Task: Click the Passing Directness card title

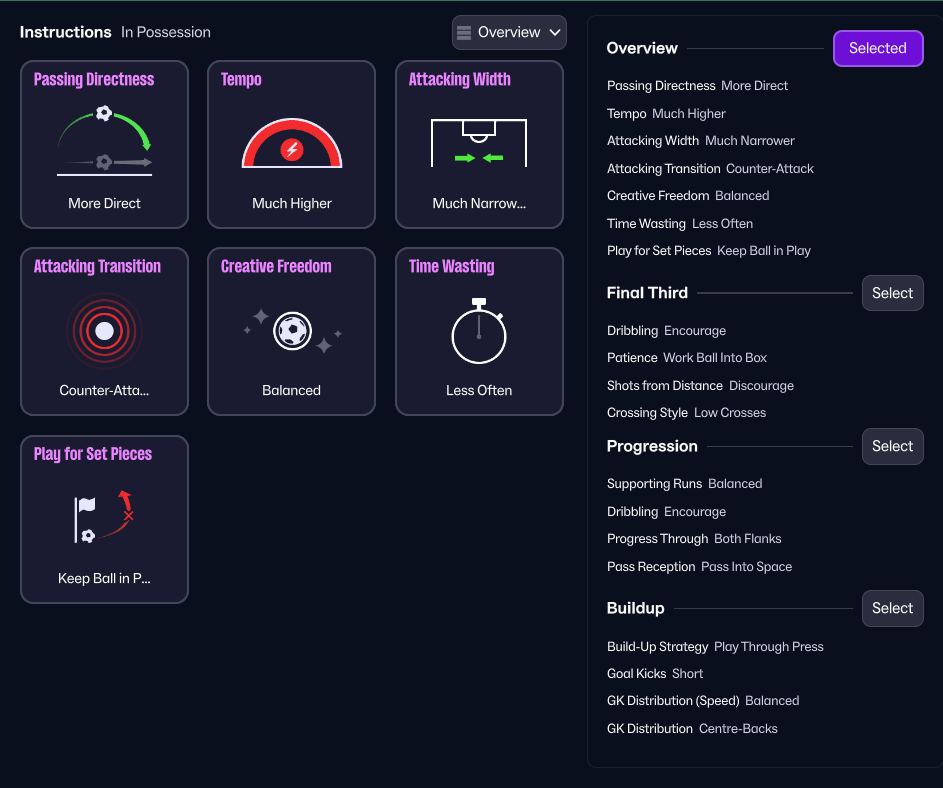Action: [x=94, y=79]
